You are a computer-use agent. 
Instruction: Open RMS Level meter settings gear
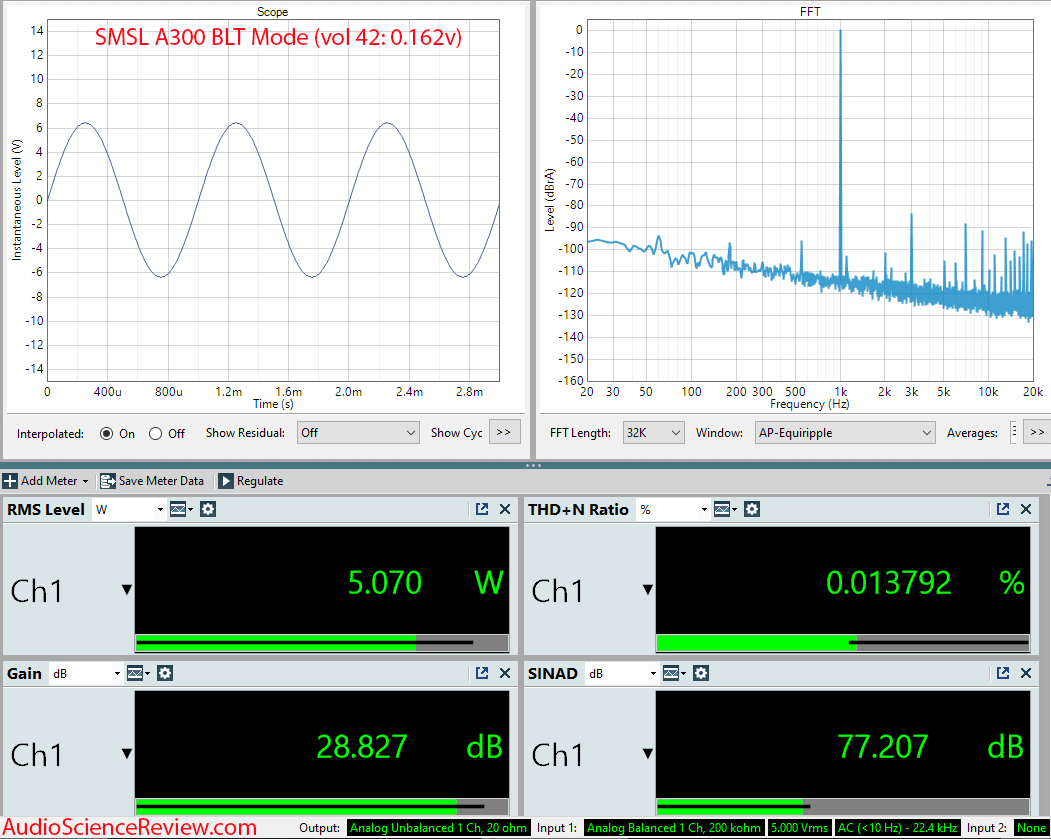(208, 509)
